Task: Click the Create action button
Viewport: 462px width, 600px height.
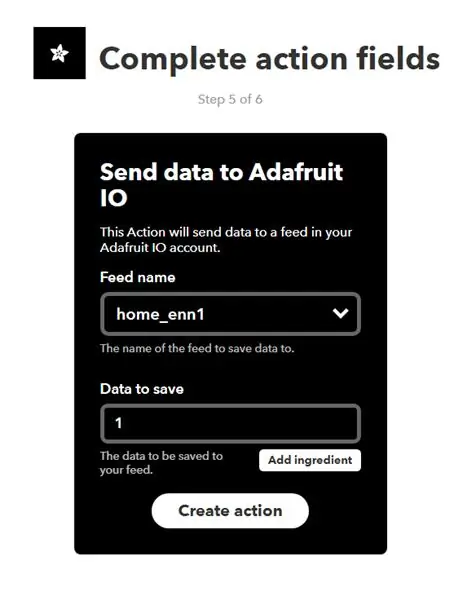Action: (x=230, y=511)
